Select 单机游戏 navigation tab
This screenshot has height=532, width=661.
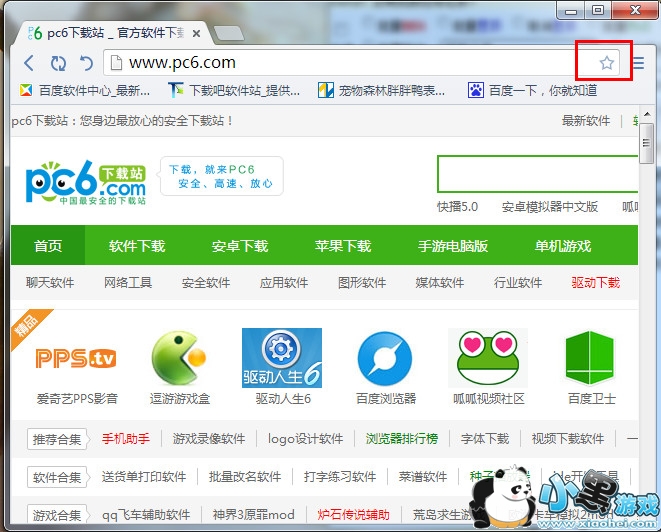(563, 245)
